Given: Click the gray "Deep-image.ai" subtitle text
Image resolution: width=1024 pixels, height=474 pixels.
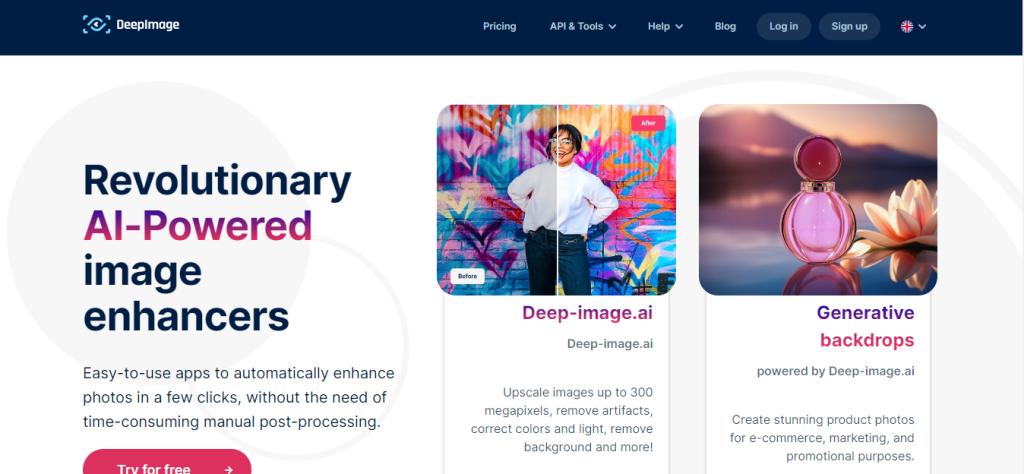Looking at the screenshot, I should click(610, 343).
